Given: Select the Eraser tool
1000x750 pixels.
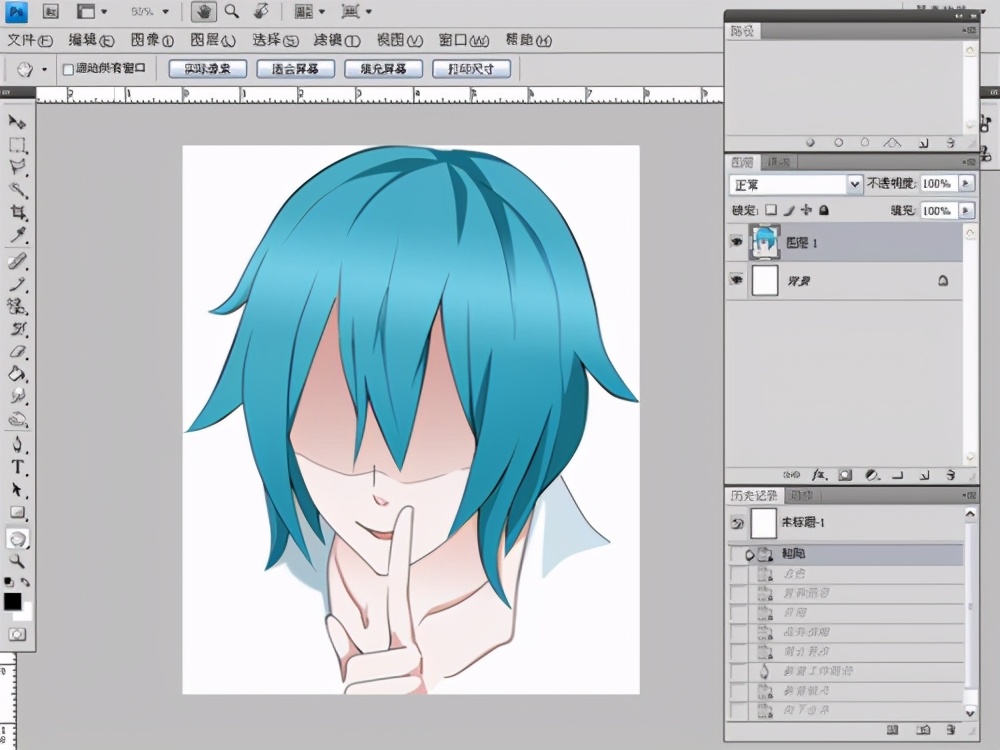Looking at the screenshot, I should coord(17,352).
